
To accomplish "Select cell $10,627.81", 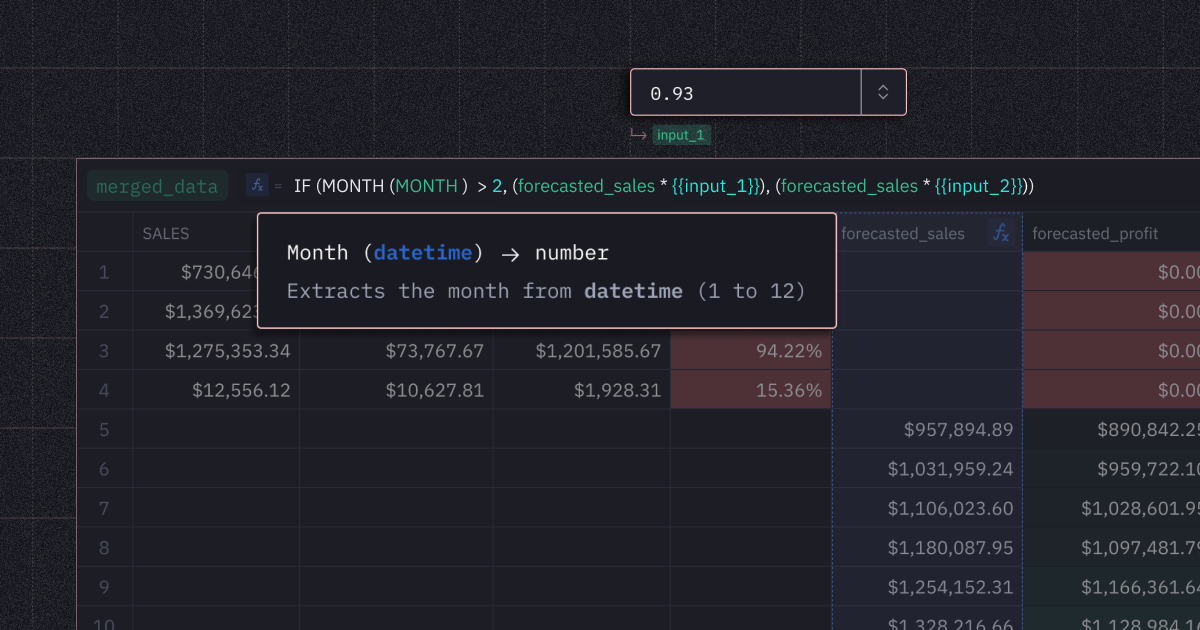I will coord(396,390).
